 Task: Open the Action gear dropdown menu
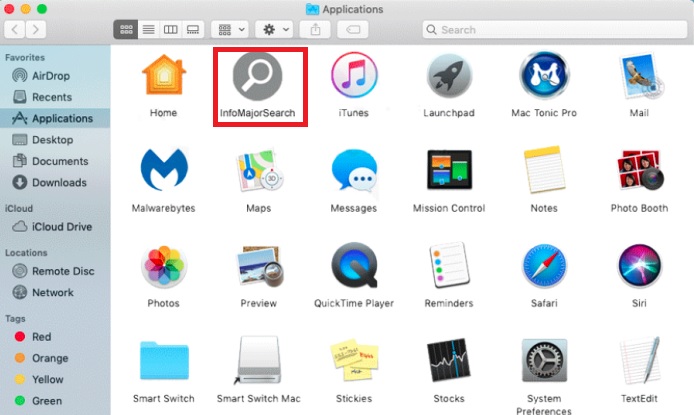pos(274,30)
